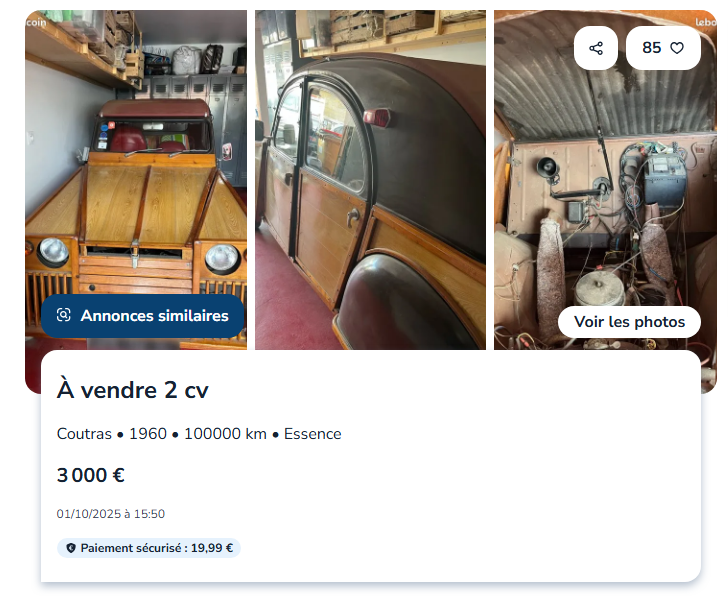
Task: Open the side door car photo
Action: click(370, 180)
